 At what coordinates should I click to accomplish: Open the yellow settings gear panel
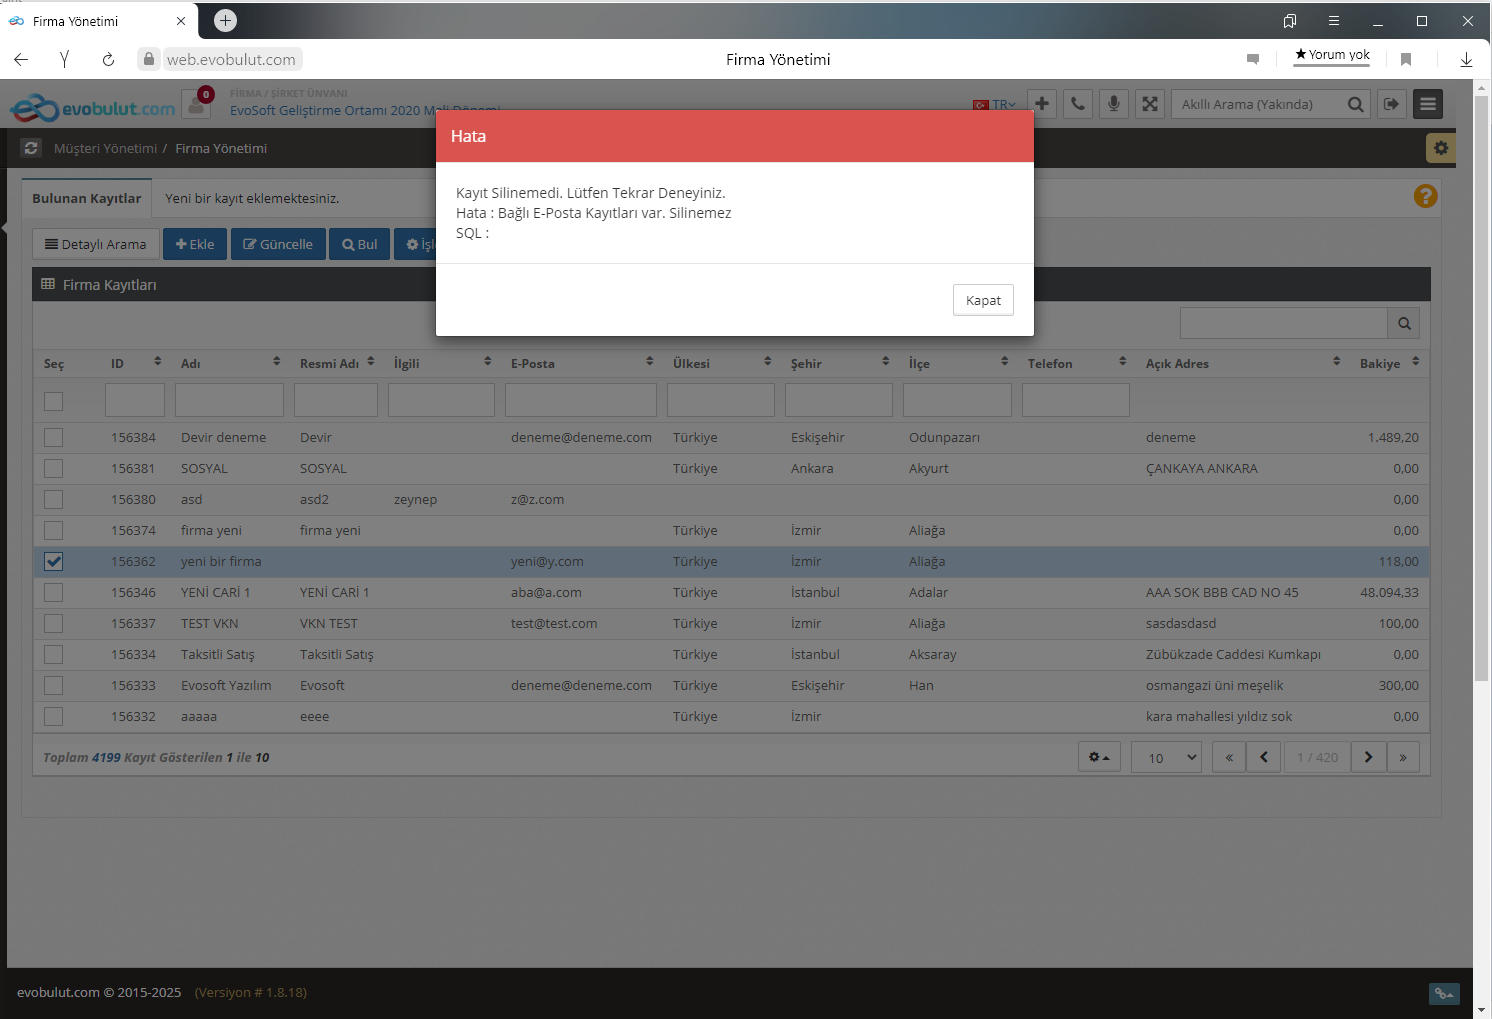[1440, 148]
